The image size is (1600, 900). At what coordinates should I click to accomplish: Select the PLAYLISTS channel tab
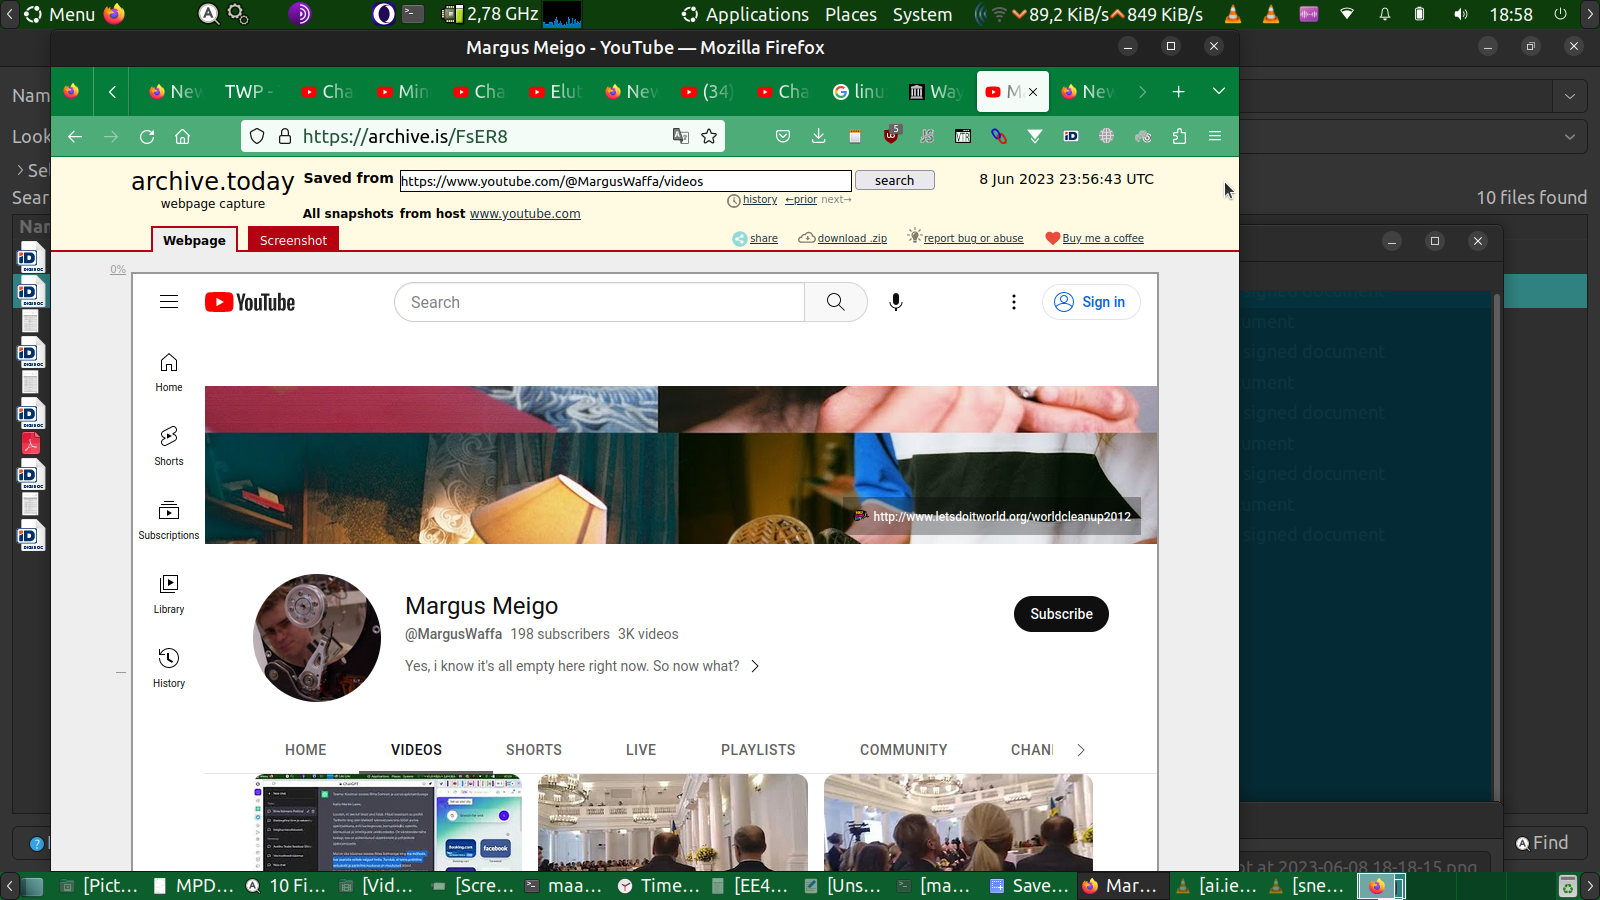(758, 750)
